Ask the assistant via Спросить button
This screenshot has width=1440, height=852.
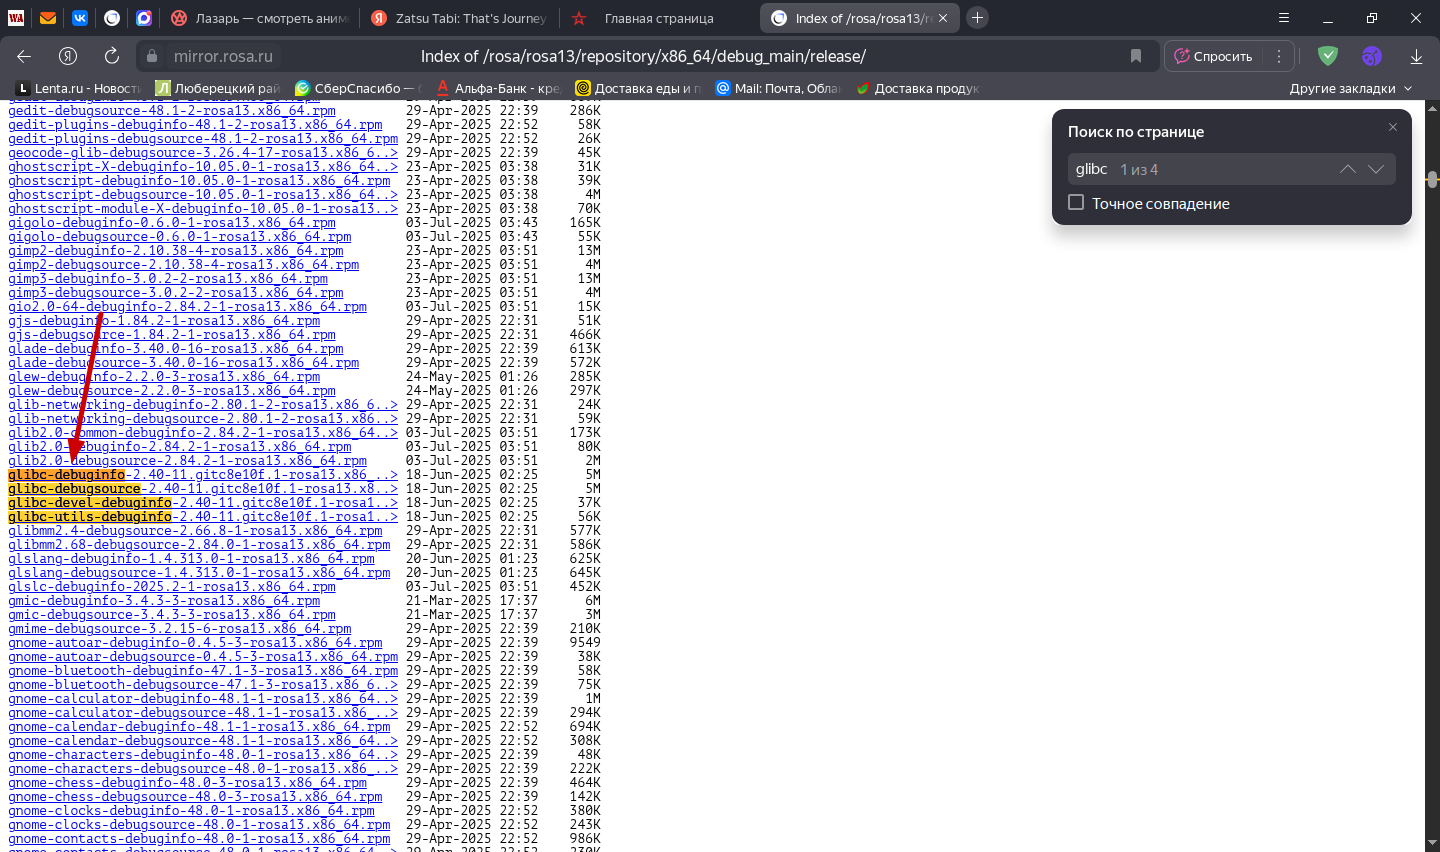[x=1213, y=56]
